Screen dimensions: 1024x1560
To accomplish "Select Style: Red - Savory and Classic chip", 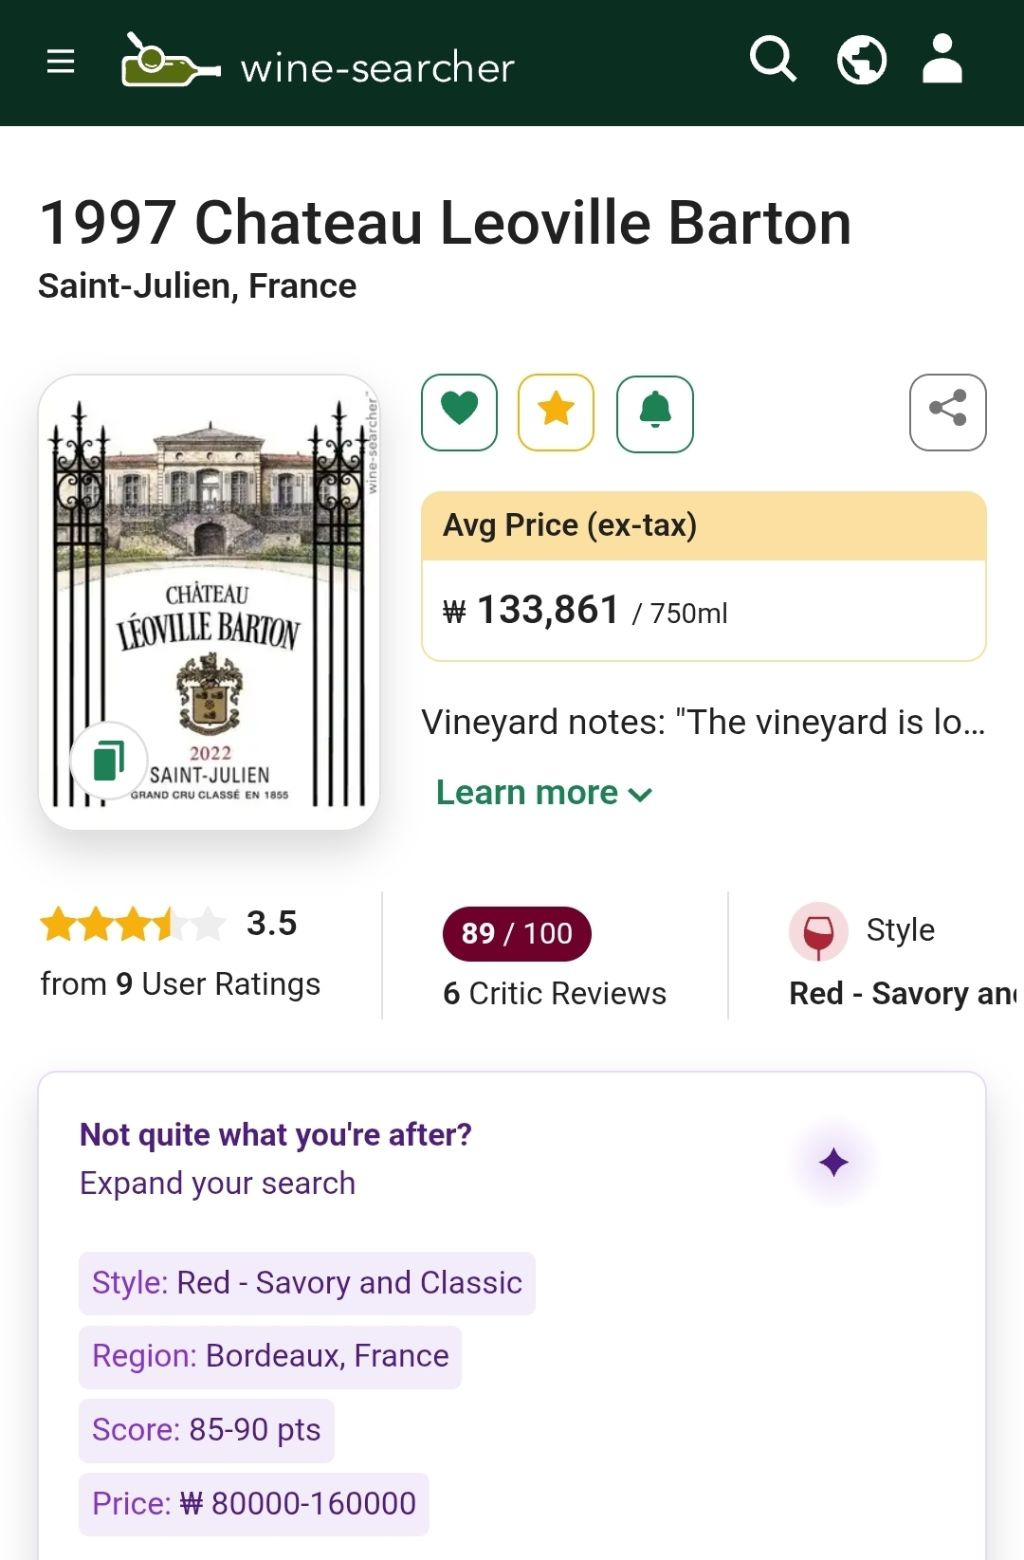I will (307, 1283).
